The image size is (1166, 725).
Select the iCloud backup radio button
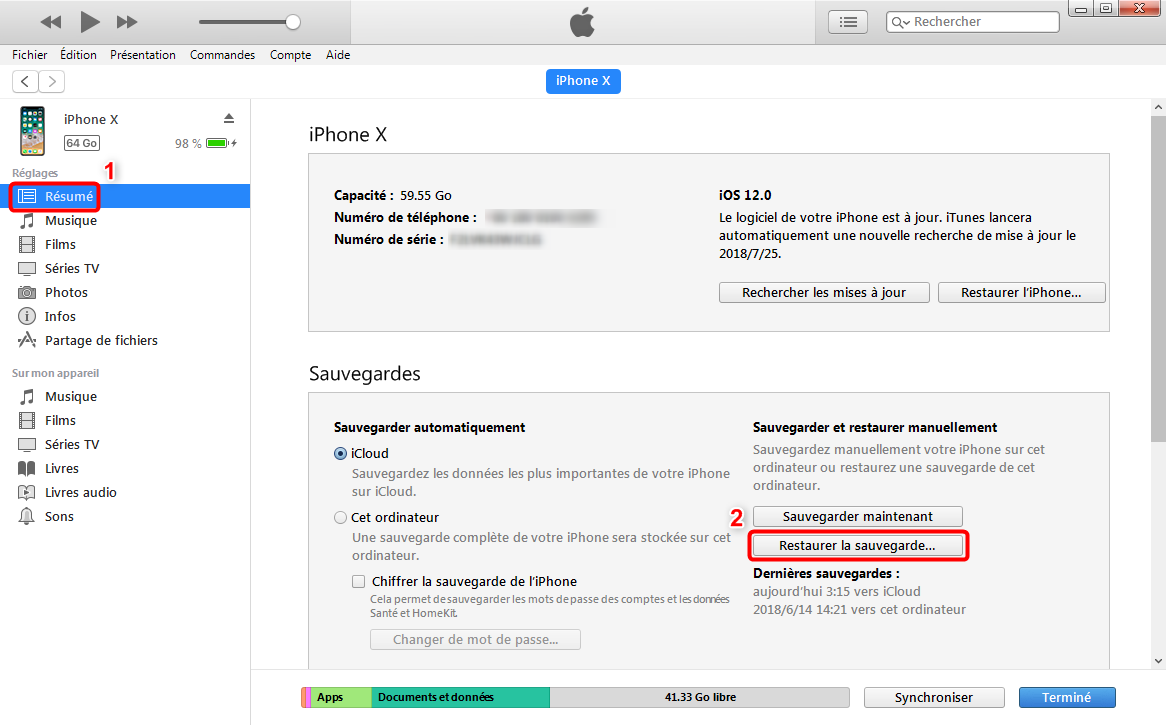341,454
